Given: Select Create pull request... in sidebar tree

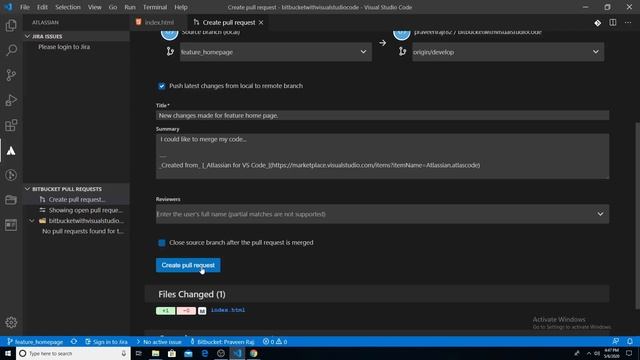Looking at the screenshot, I should pos(77,200).
